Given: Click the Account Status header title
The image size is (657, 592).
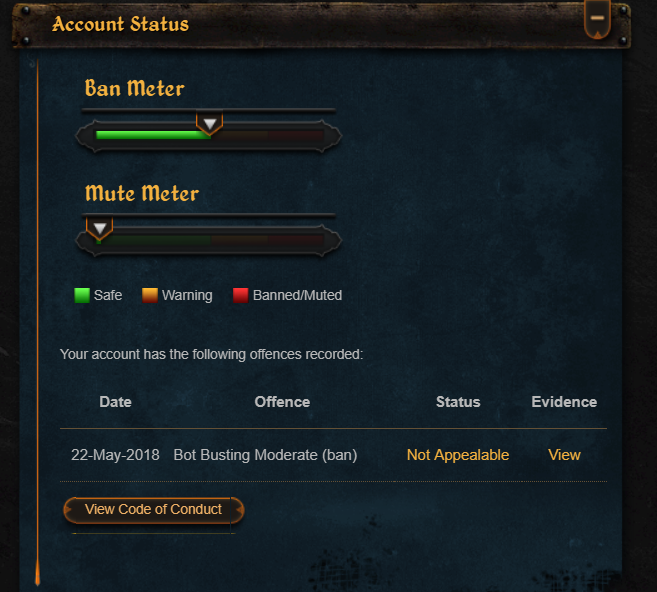Looking at the screenshot, I should (x=120, y=24).
